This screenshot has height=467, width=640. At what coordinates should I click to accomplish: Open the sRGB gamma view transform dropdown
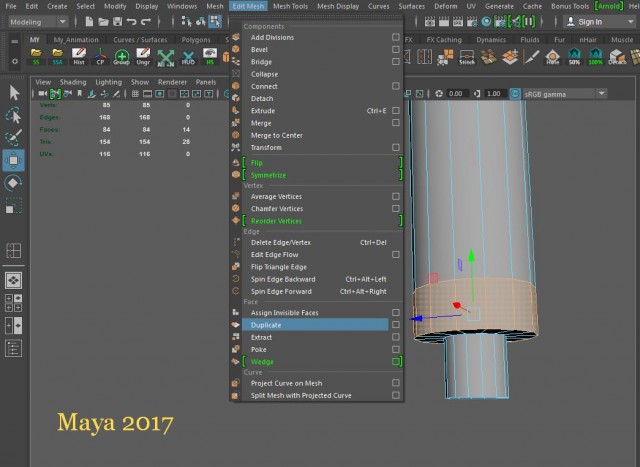pyautogui.click(x=564, y=94)
